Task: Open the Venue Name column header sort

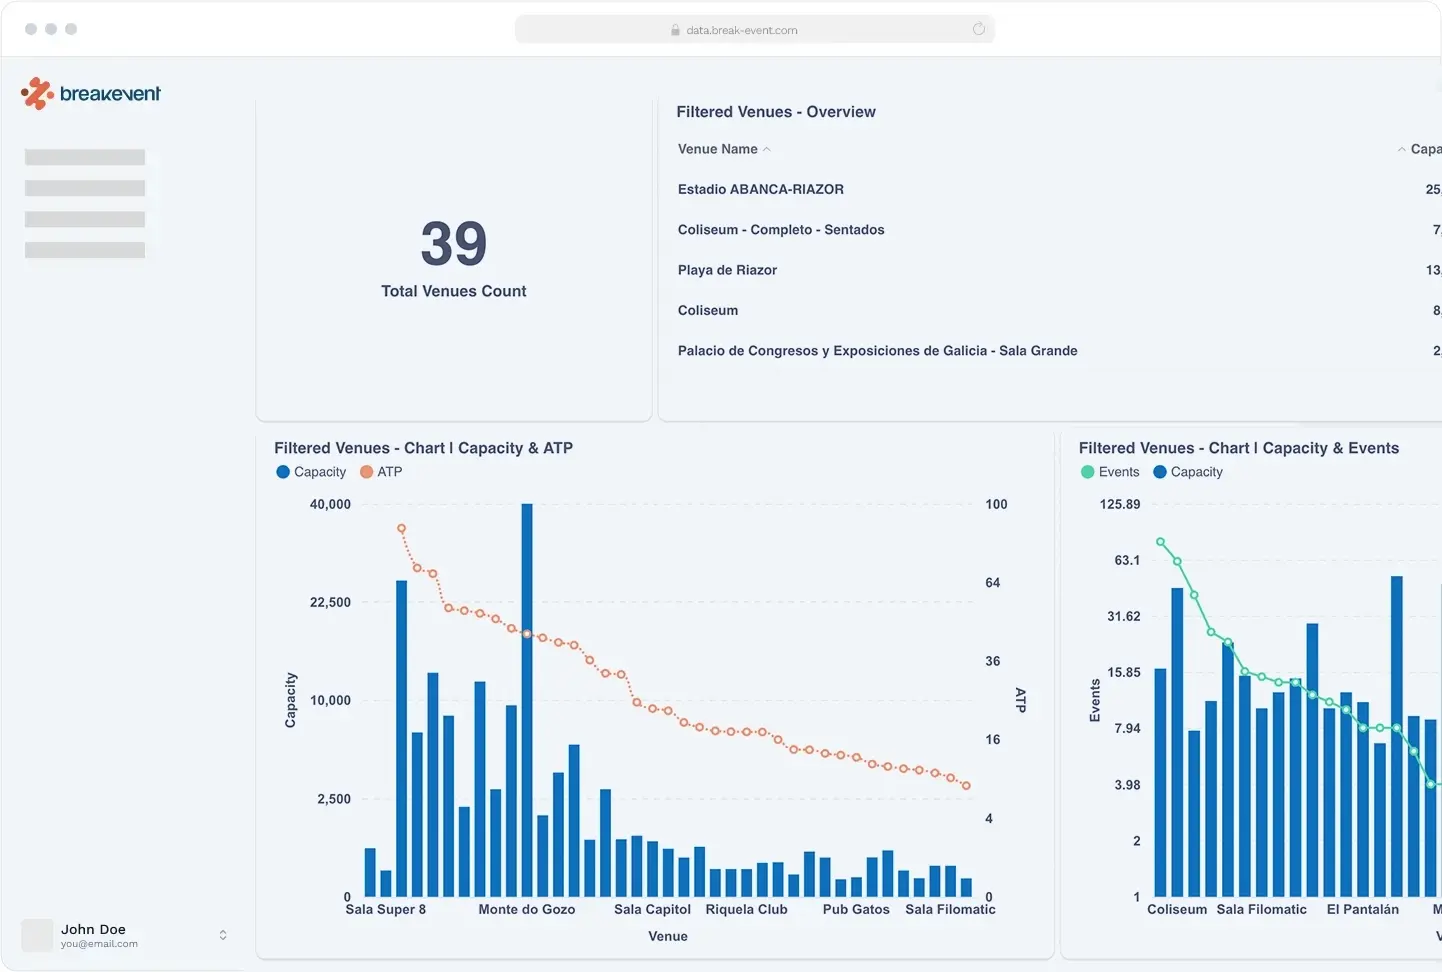Action: click(717, 149)
